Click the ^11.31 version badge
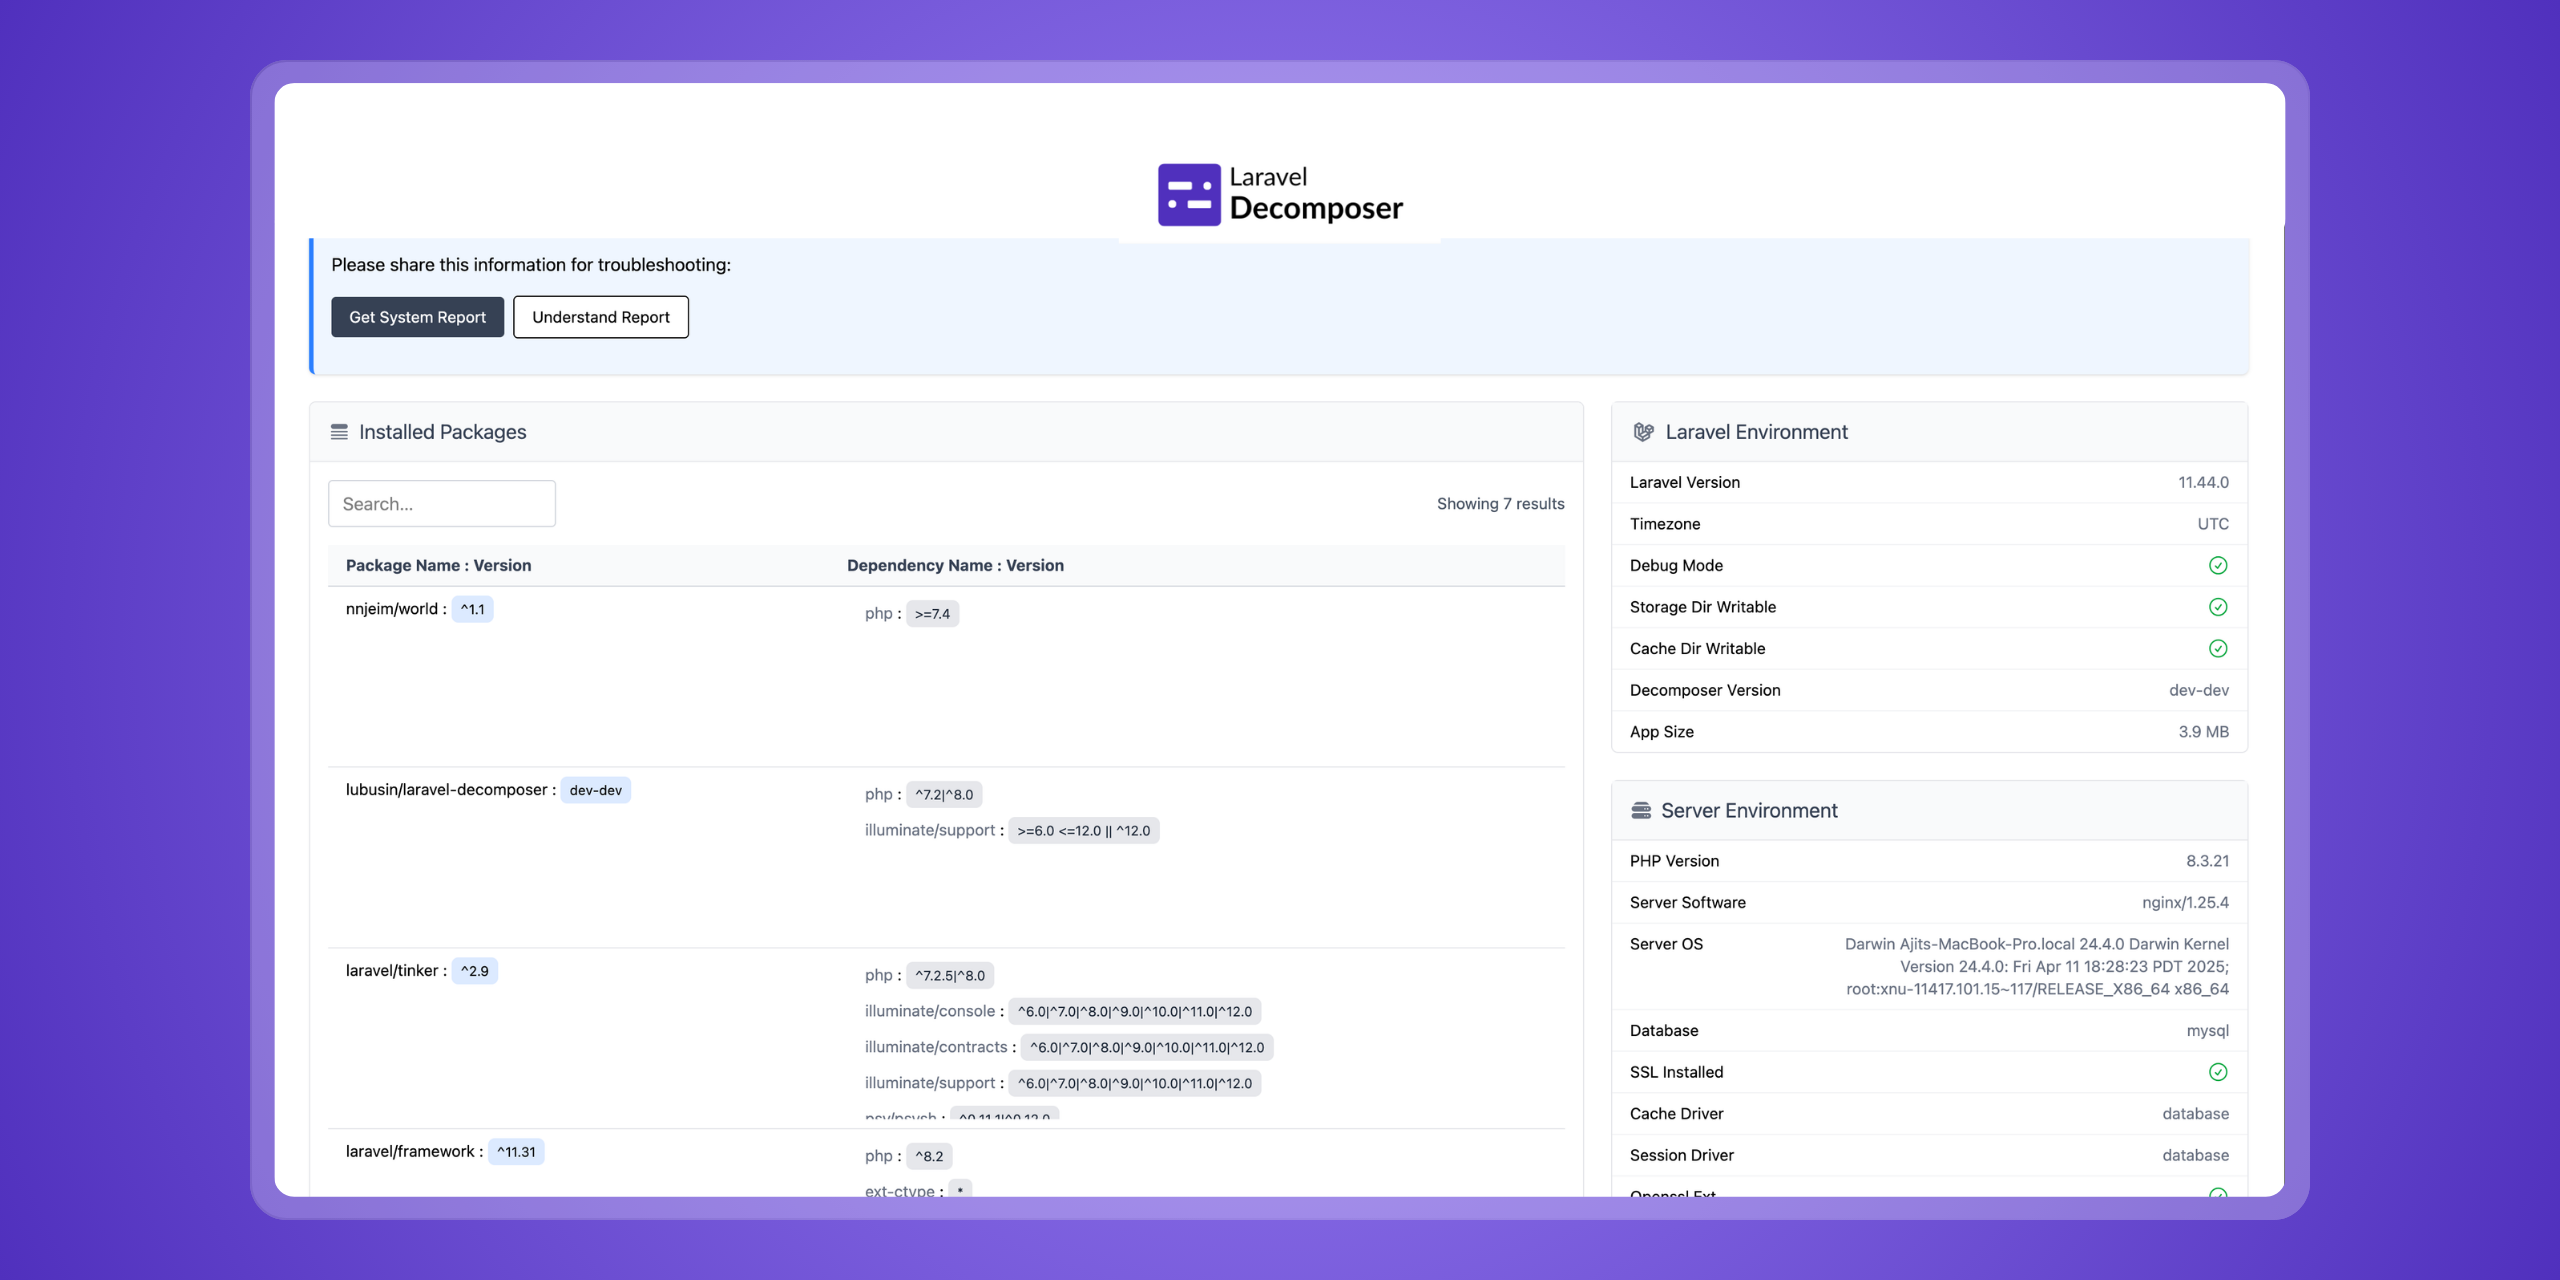The width and height of the screenshot is (2560, 1280). [516, 1152]
